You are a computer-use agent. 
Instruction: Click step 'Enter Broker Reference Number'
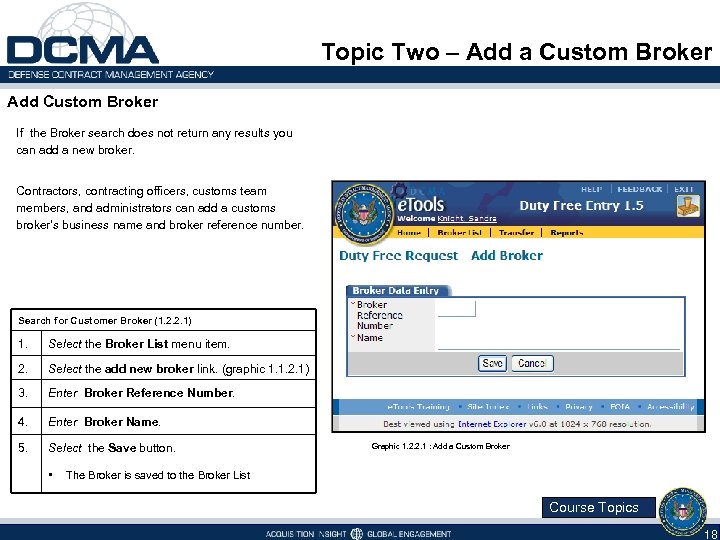(141, 393)
